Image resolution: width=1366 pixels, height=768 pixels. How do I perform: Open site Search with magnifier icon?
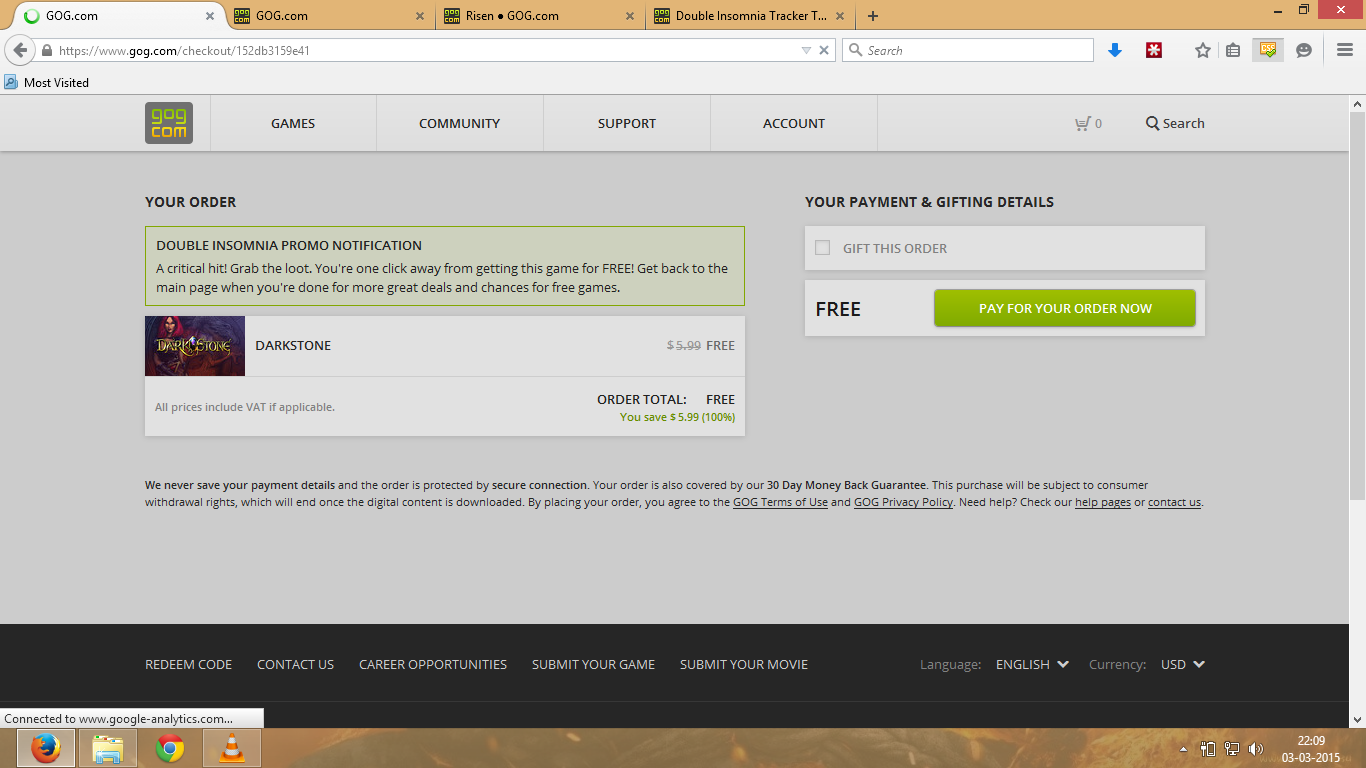point(1175,123)
